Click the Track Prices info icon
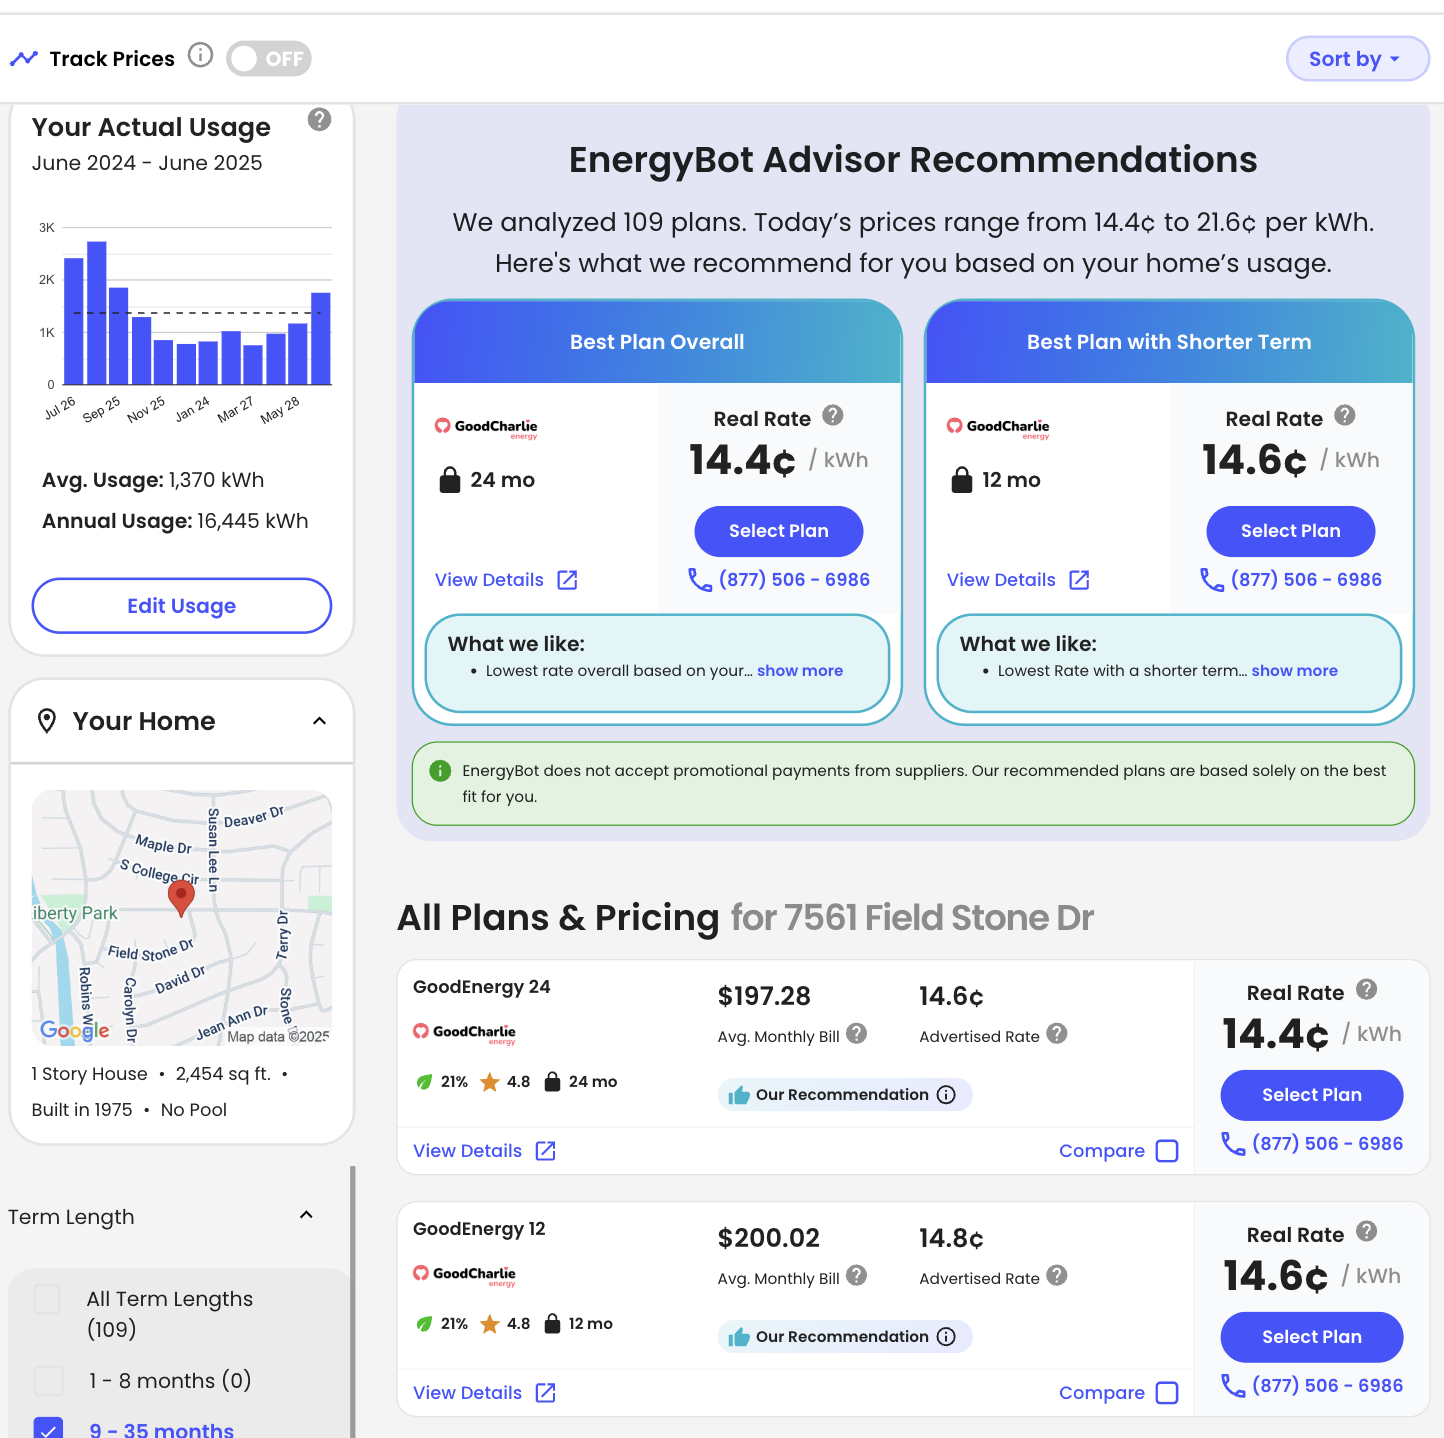 201,55
